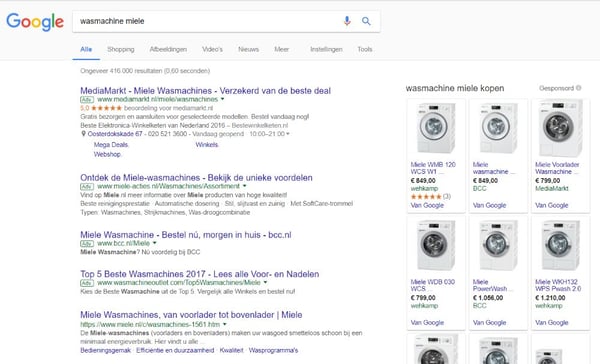Open Top 5 Beste Wasmachines 2017 title

(200, 274)
